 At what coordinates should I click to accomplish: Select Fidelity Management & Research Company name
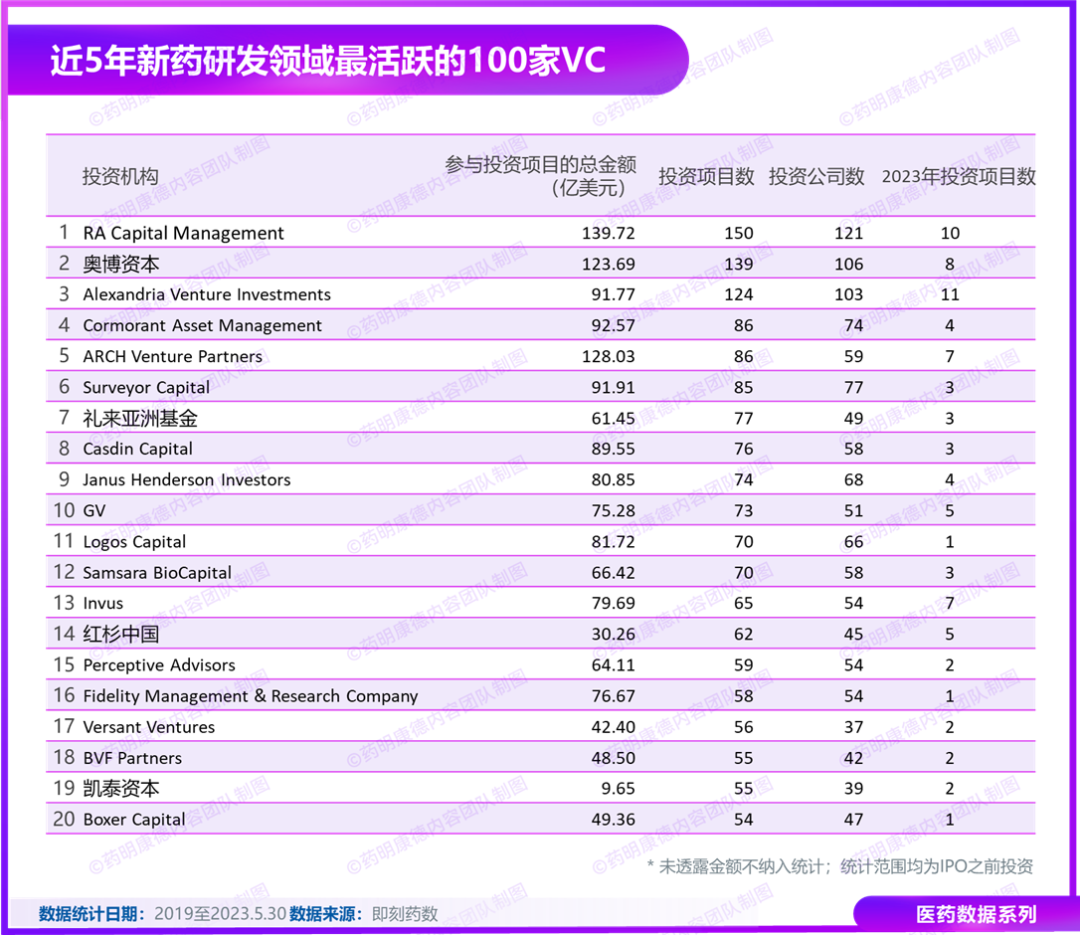250,696
